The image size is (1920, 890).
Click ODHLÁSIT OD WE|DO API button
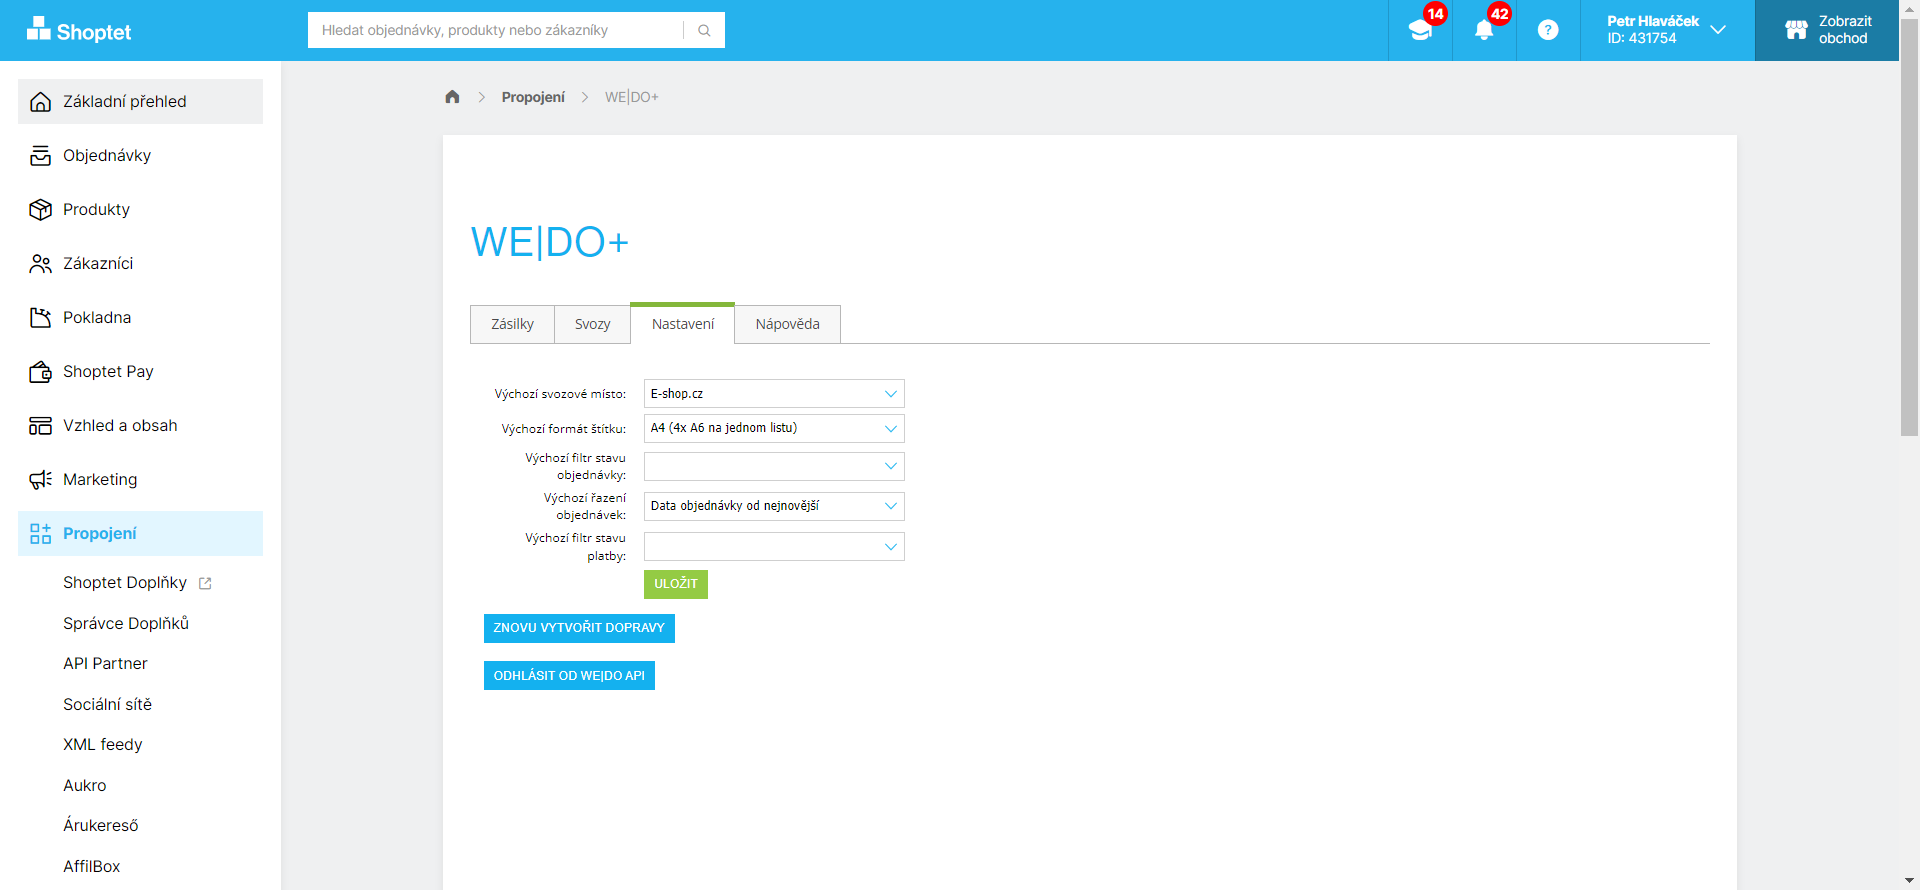coord(569,676)
